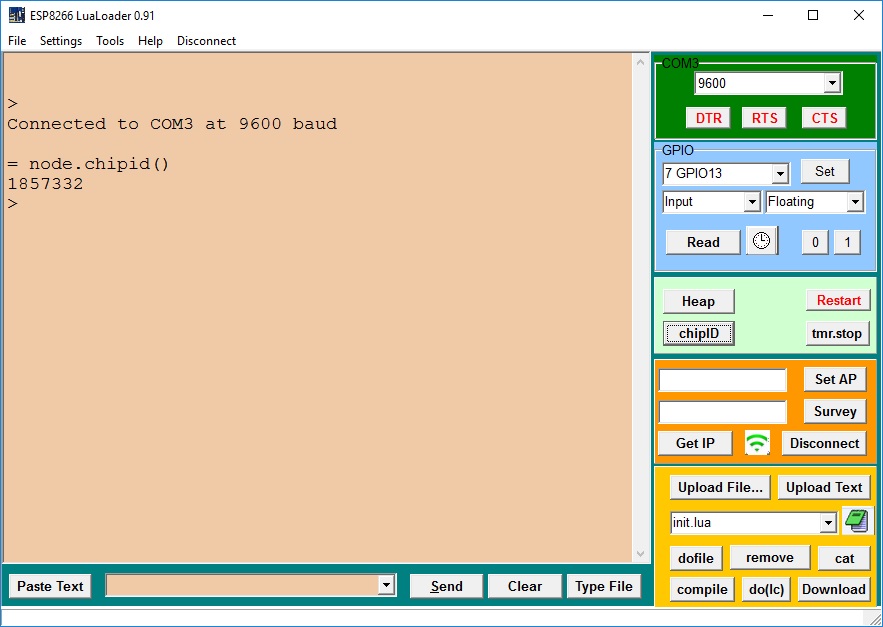883x627 pixels.
Task: Click the Upload Text button
Action: pyautogui.click(x=824, y=487)
